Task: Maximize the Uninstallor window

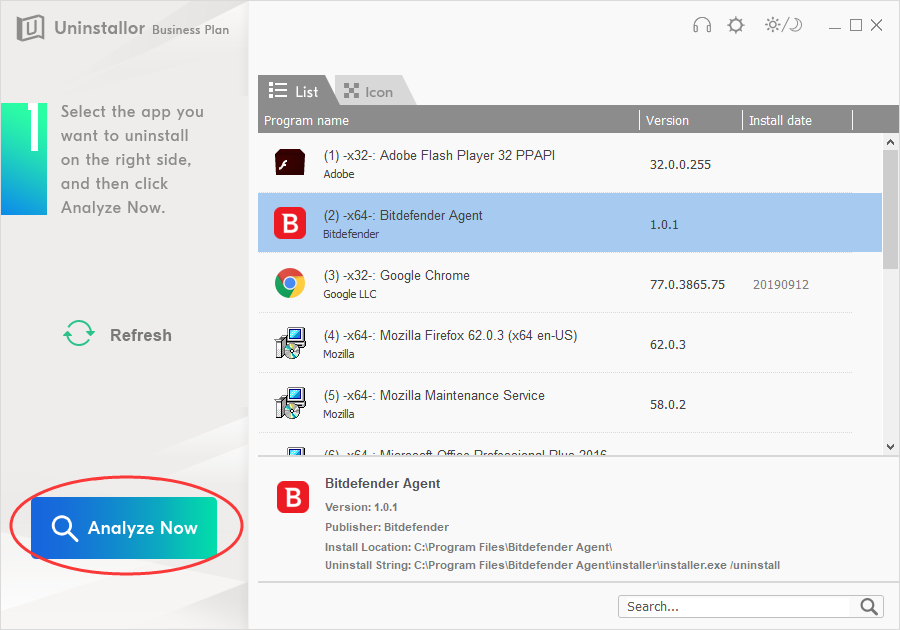Action: [856, 25]
